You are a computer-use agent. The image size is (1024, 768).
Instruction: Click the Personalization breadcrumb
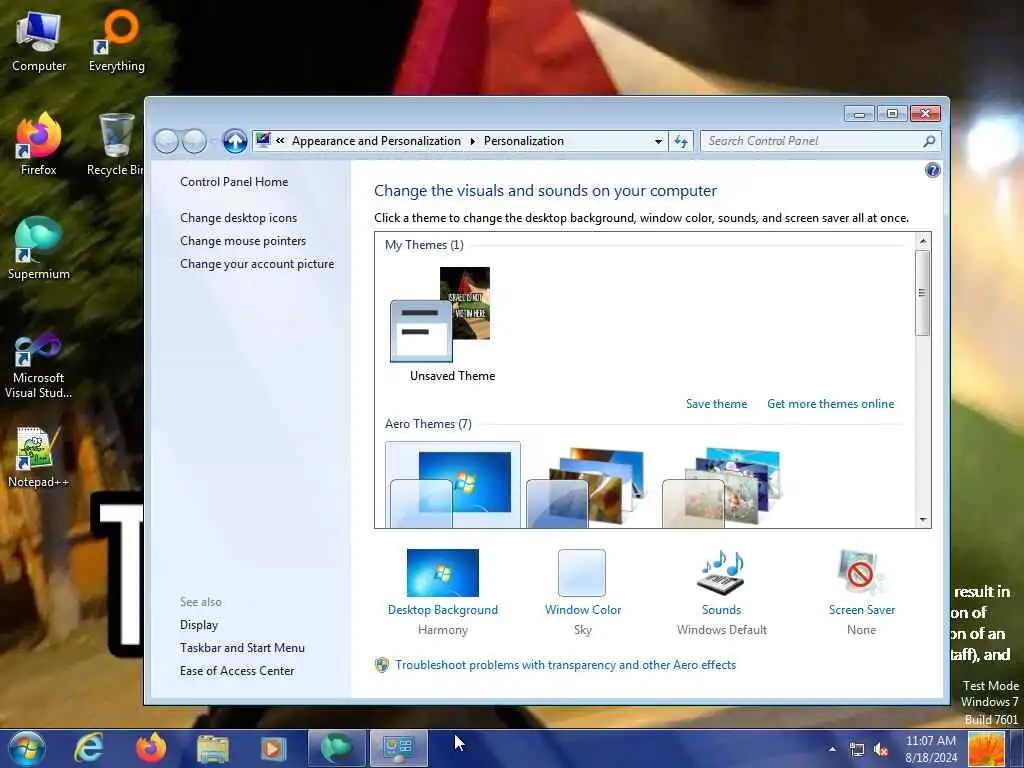click(524, 141)
